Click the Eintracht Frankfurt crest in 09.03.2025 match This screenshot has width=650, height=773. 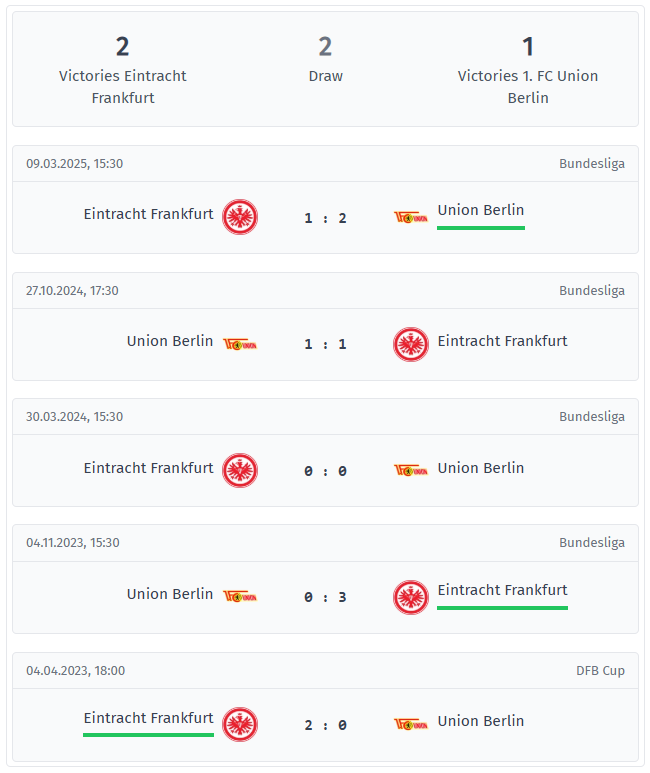click(x=240, y=217)
